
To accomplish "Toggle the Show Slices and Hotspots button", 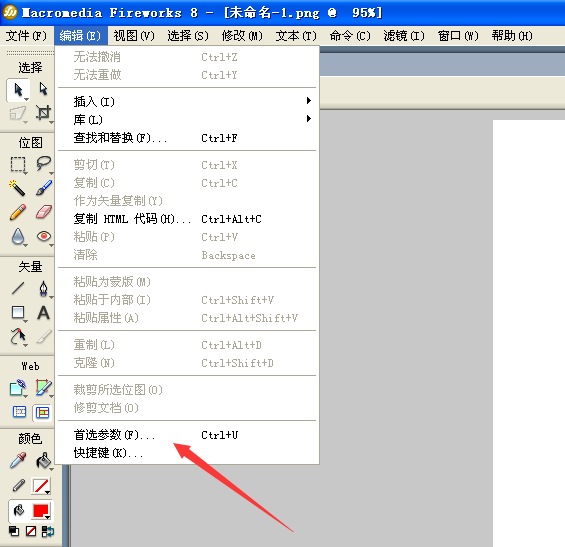I will [43, 413].
